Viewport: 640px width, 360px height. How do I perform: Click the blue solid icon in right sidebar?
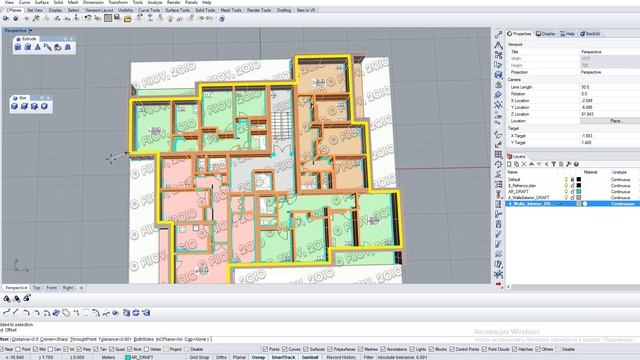click(x=498, y=75)
